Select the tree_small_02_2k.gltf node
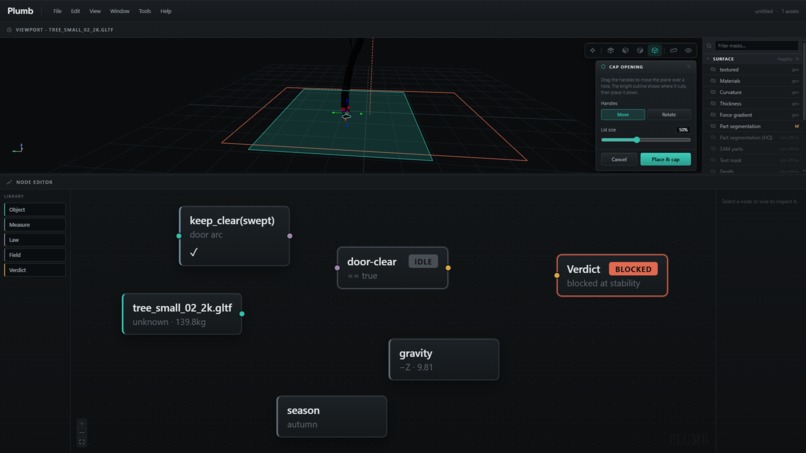This screenshot has height=453, width=806. click(182, 314)
